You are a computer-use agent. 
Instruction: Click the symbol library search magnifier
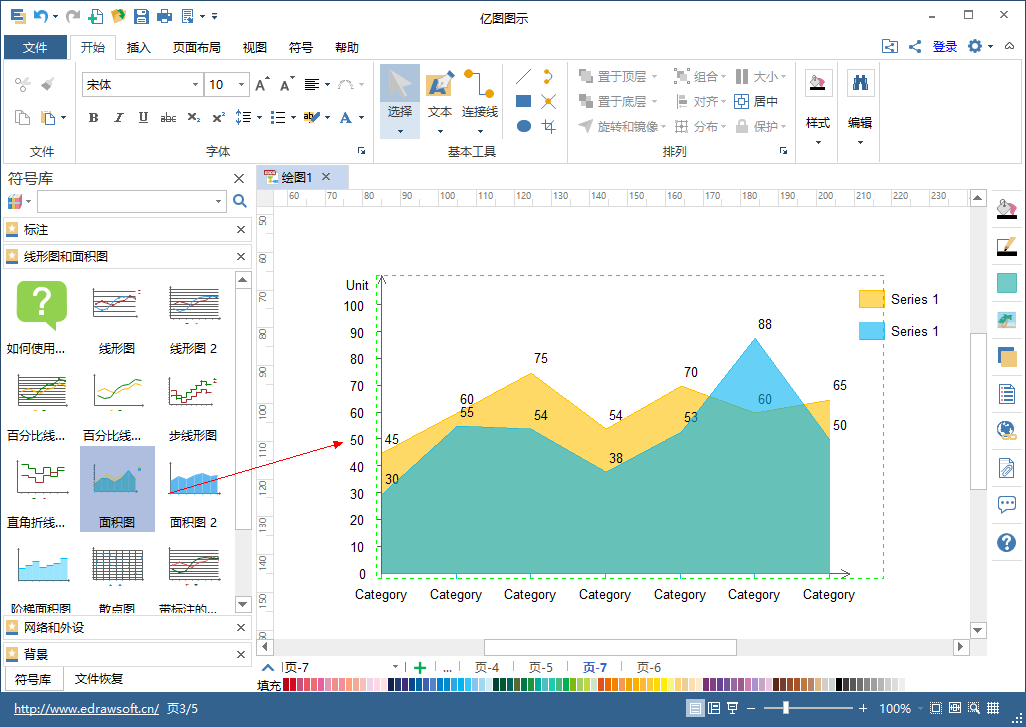tap(239, 202)
